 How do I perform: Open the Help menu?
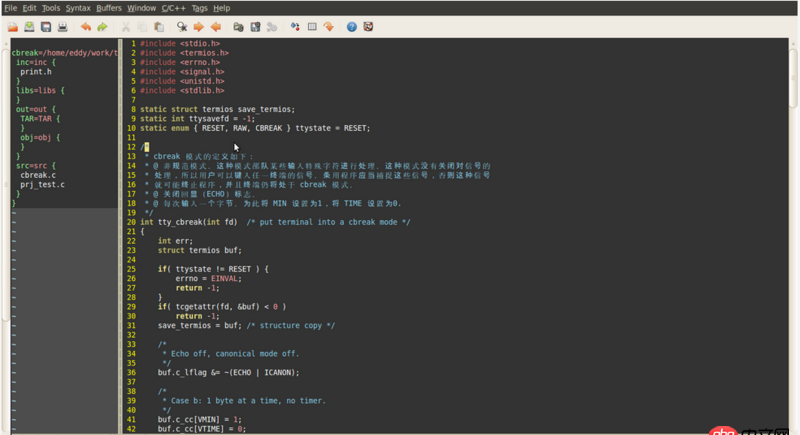pyautogui.click(x=221, y=8)
